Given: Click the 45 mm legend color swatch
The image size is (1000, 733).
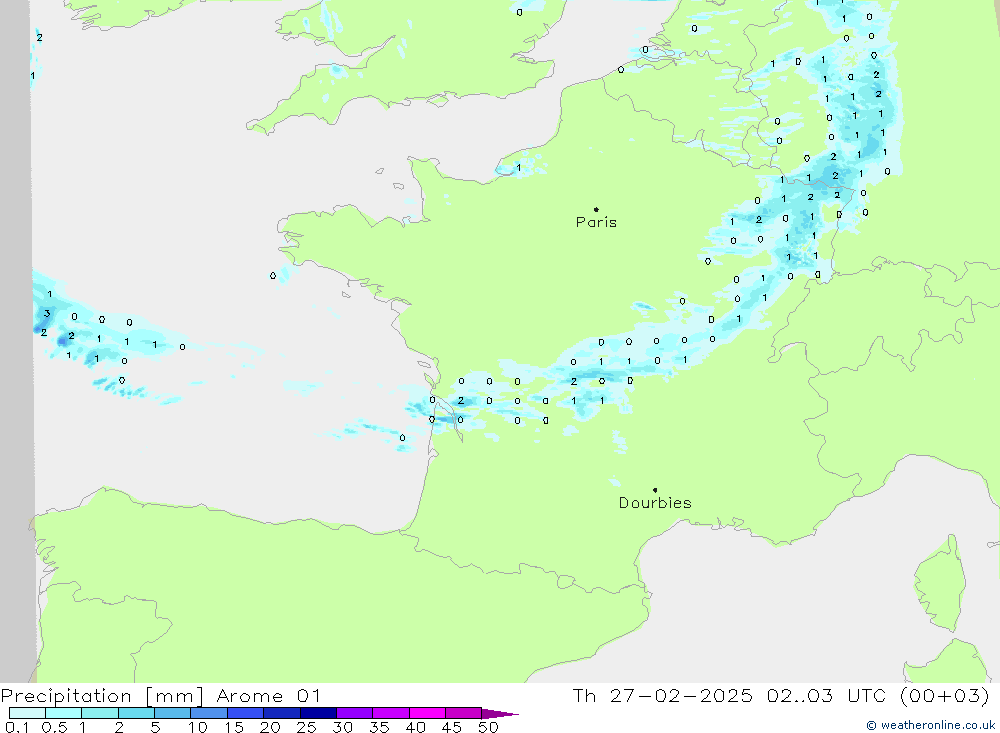Looking at the screenshot, I should point(464,713).
